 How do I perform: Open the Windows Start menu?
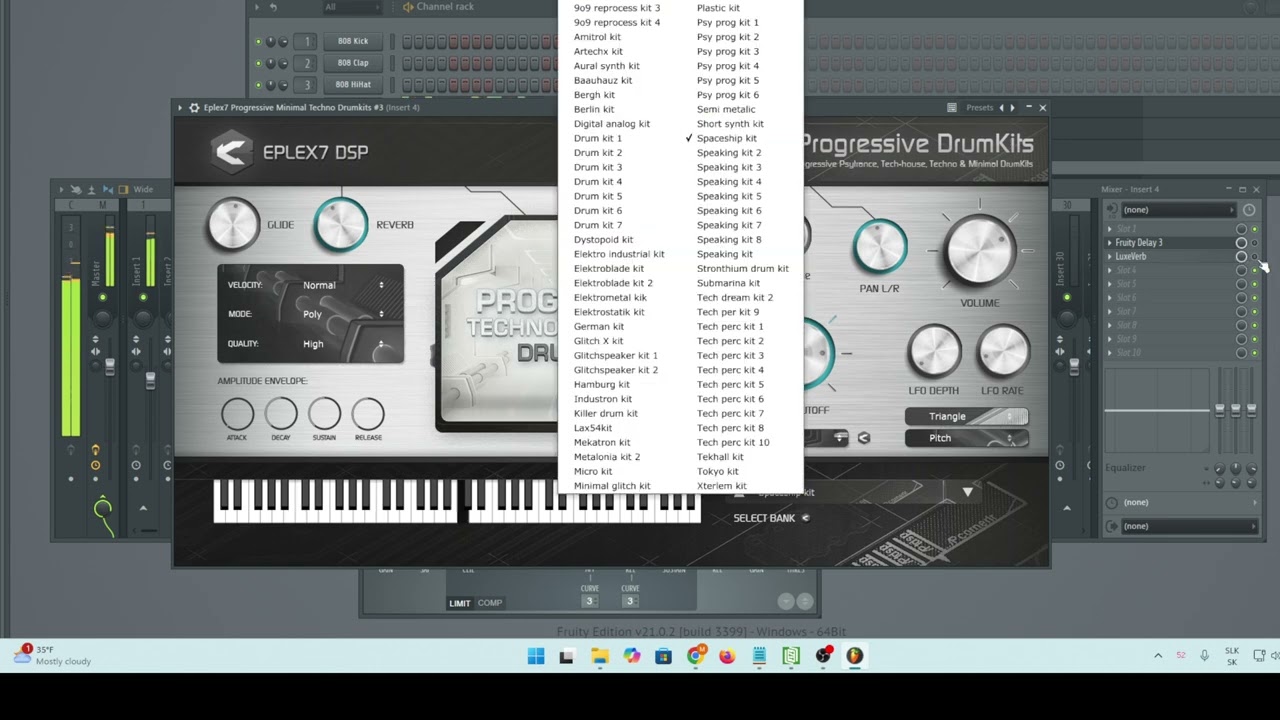(536, 656)
